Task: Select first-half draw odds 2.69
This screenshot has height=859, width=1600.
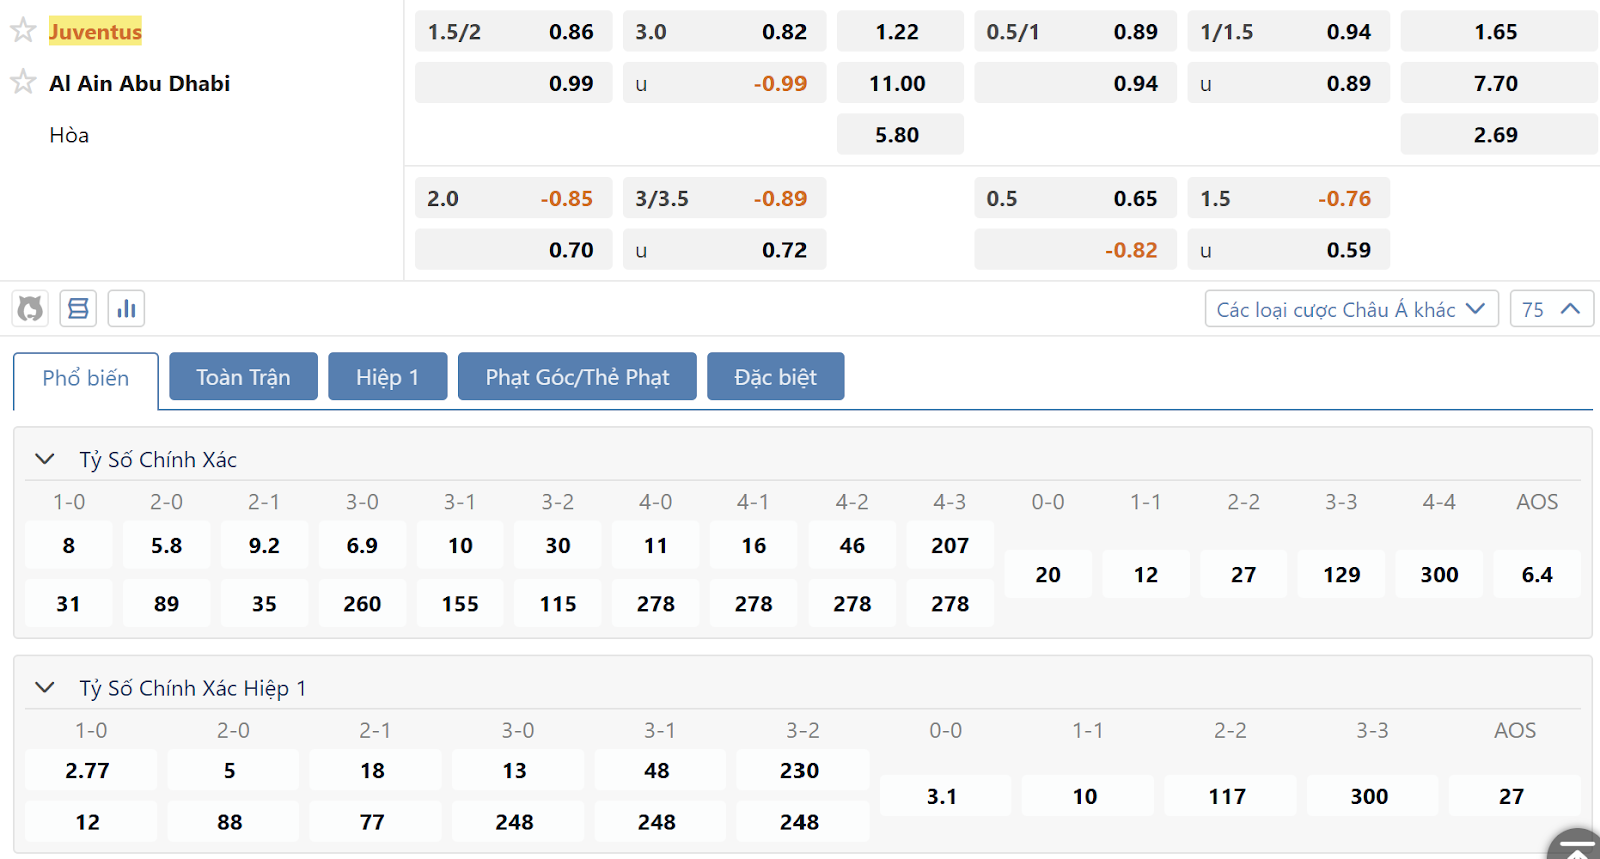Action: pos(1498,135)
